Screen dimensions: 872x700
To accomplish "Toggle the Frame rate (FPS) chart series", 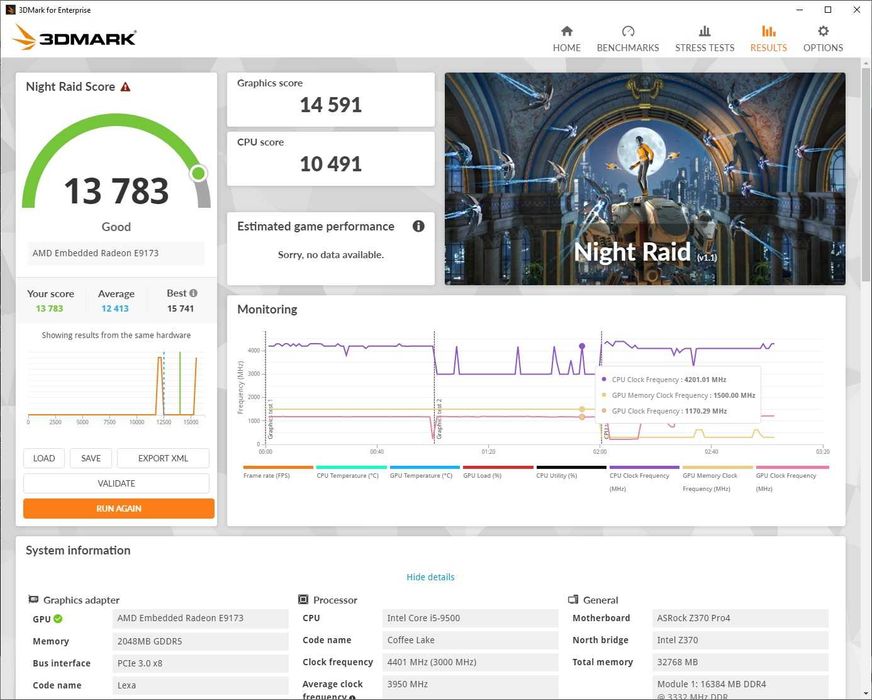I will pyautogui.click(x=278, y=471).
